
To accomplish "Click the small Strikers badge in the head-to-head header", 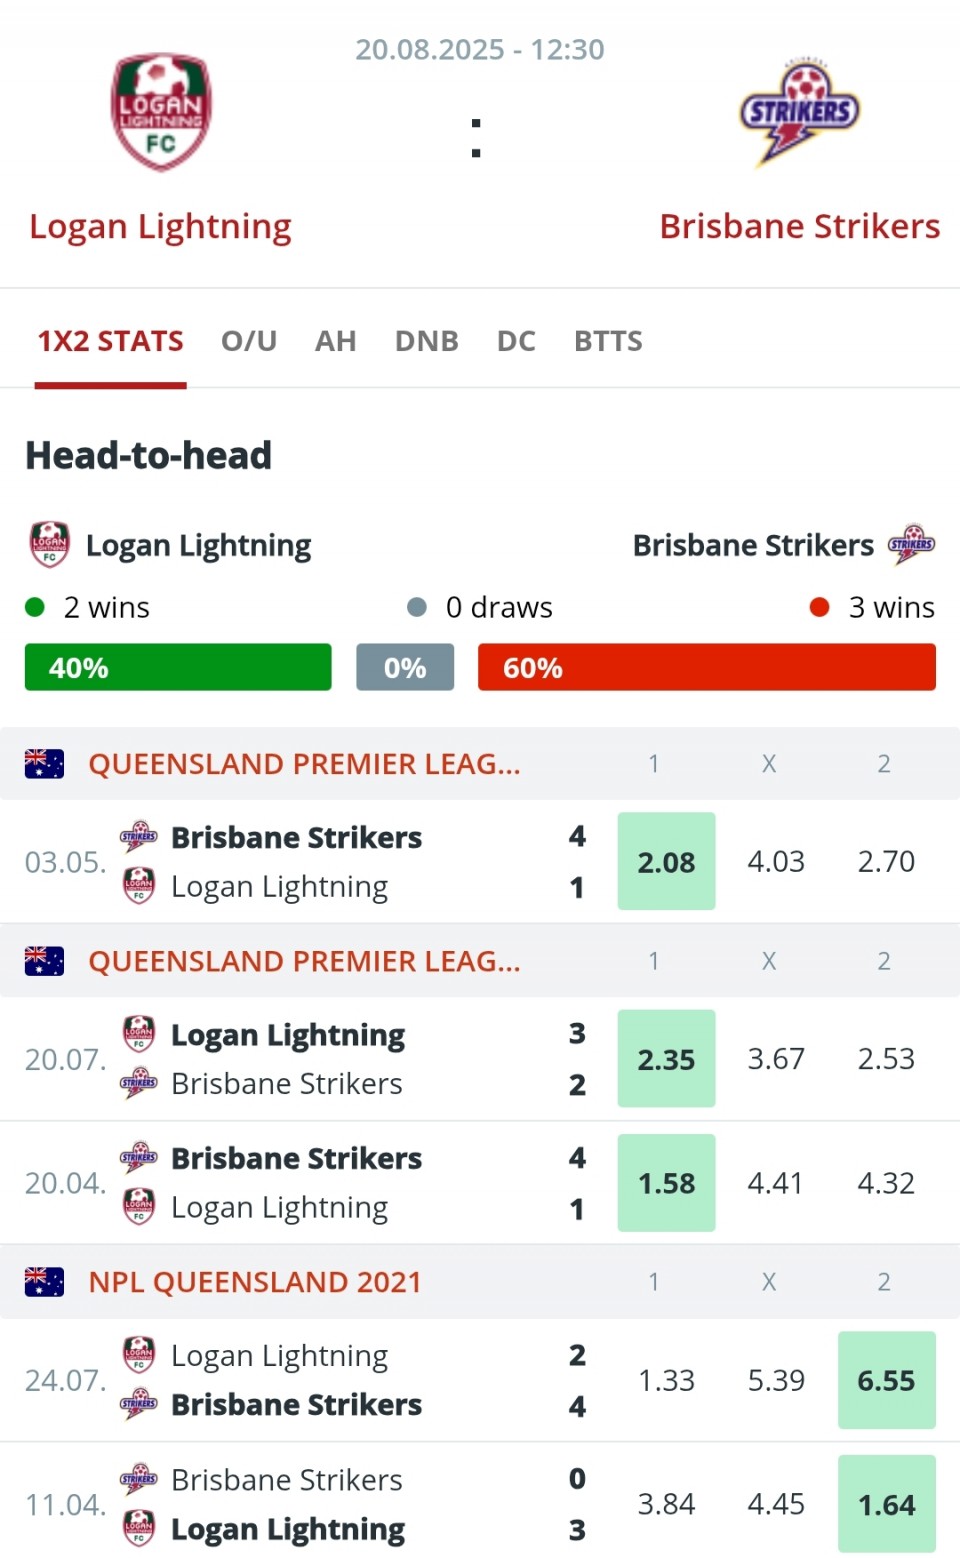I will coord(911,544).
